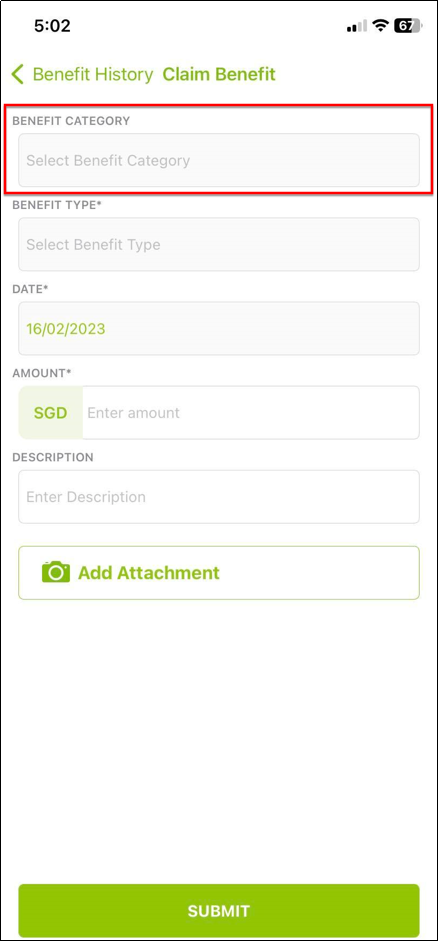Image resolution: width=439 pixels, height=942 pixels.
Task: Open the Select Benefit Category dropdown
Action: 219,160
